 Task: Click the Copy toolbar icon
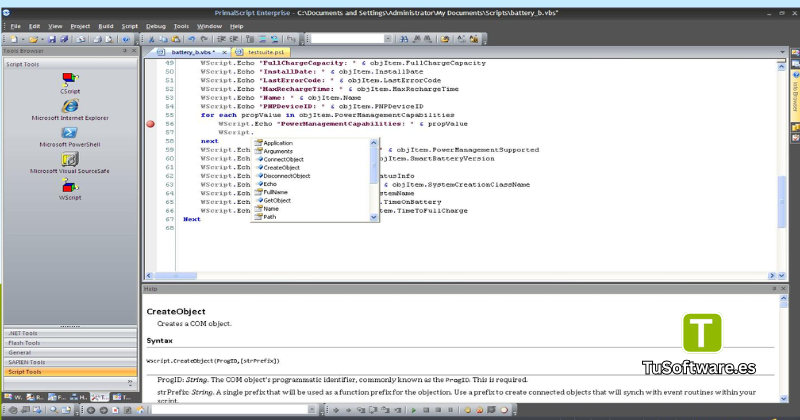[x=163, y=39]
